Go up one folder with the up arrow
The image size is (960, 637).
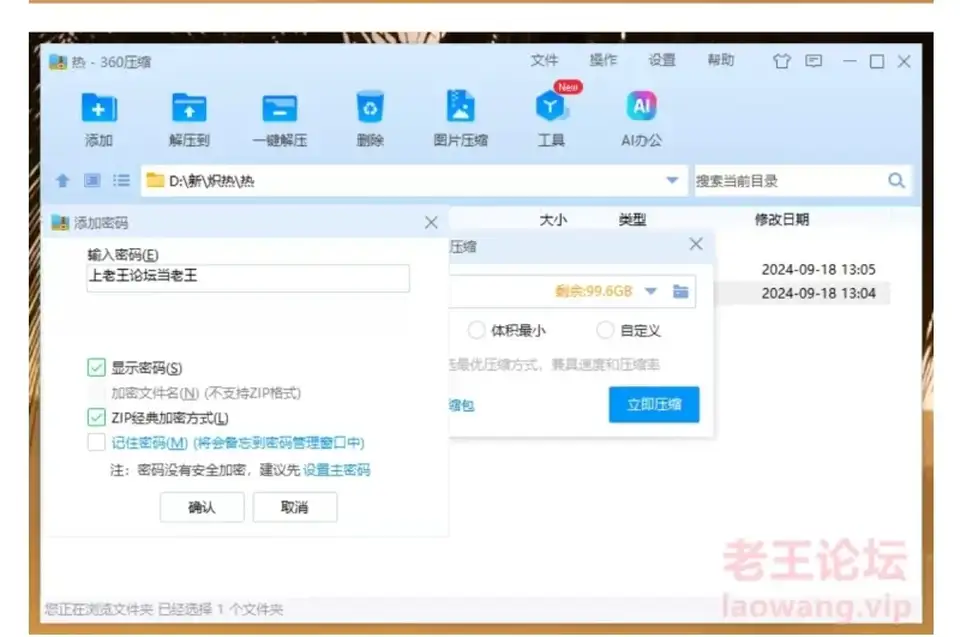62,181
